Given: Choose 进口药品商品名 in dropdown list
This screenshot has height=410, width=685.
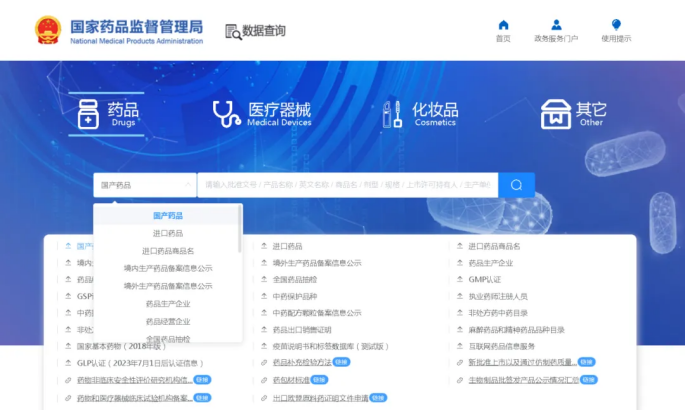Looking at the screenshot, I should pyautogui.click(x=168, y=251).
